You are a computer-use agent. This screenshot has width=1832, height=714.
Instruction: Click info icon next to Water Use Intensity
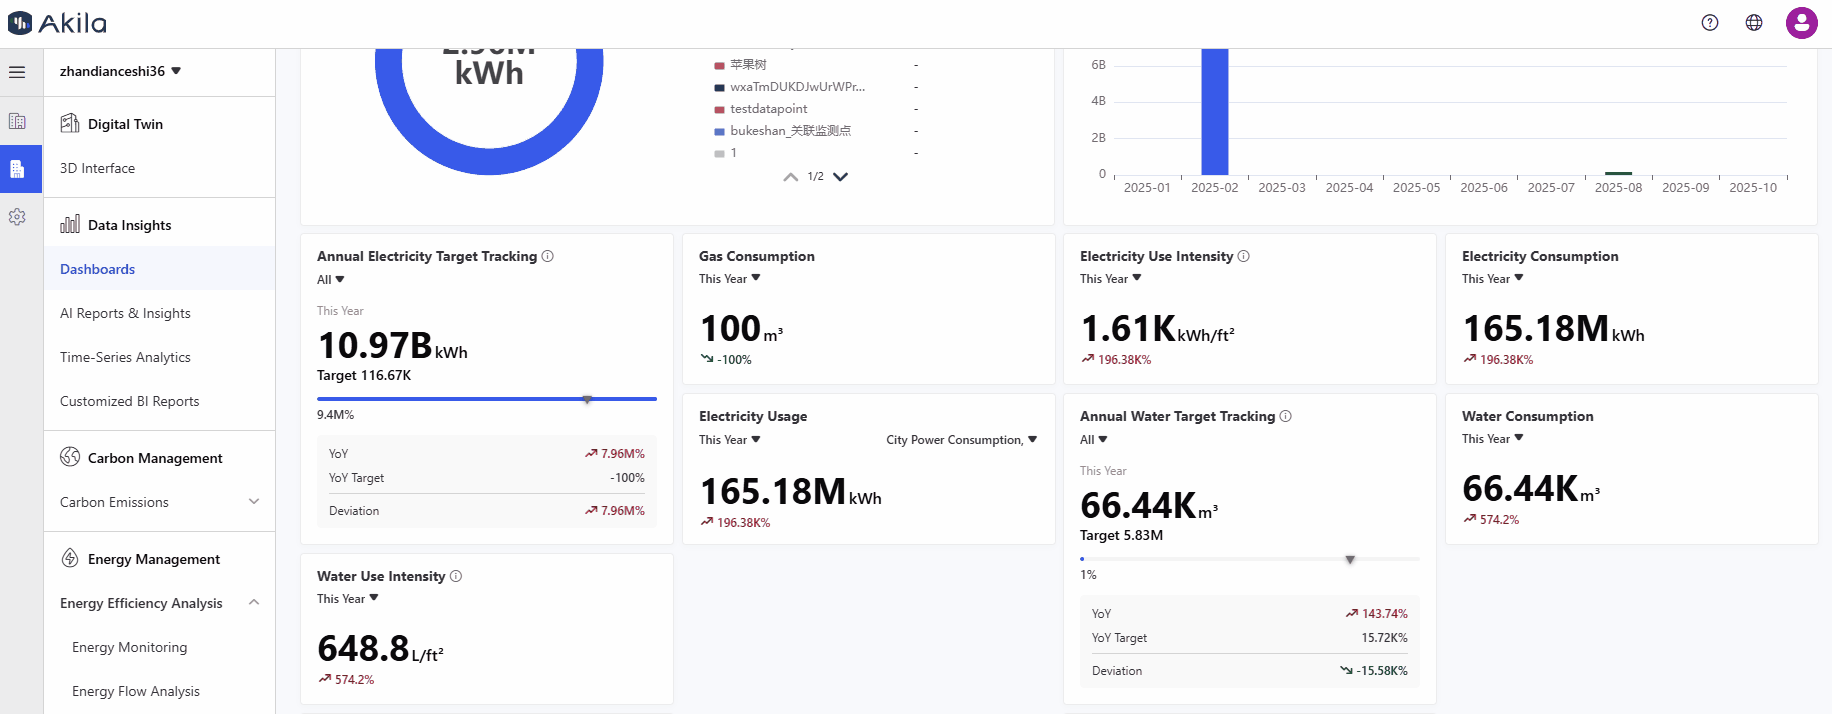point(456,576)
